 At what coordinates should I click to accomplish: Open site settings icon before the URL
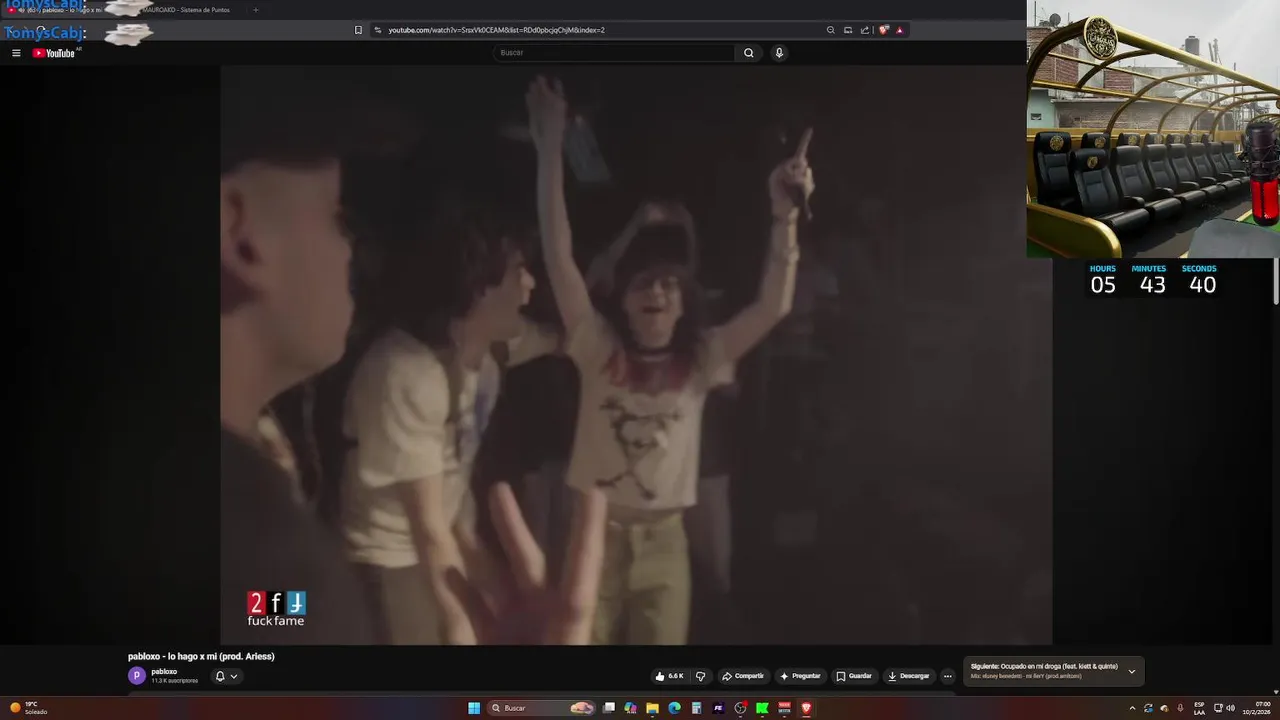point(378,30)
